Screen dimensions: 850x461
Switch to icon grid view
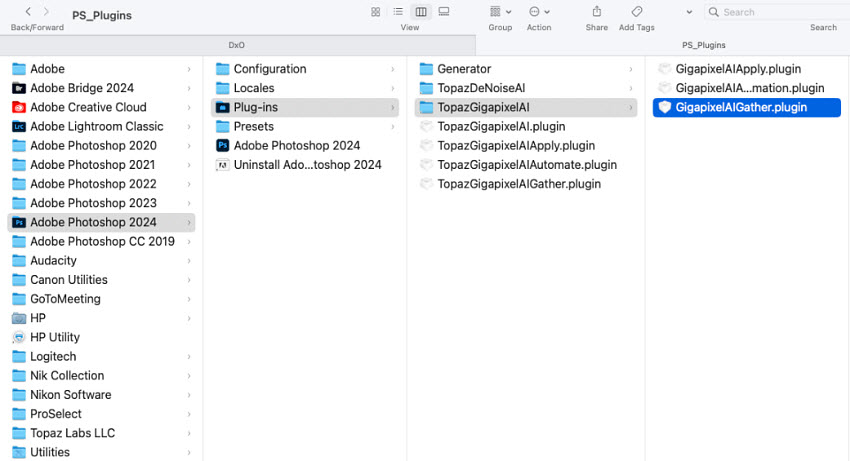click(x=376, y=12)
